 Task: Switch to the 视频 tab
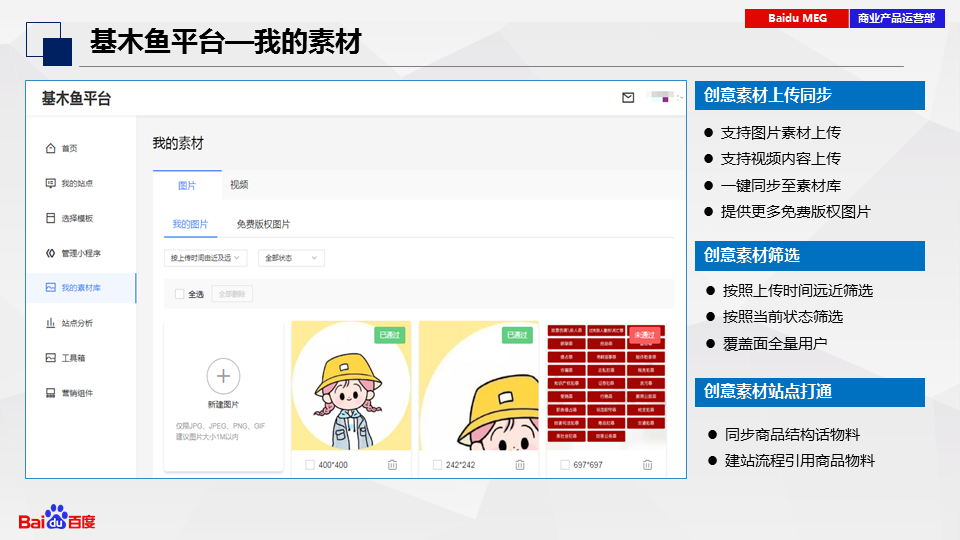(239, 184)
